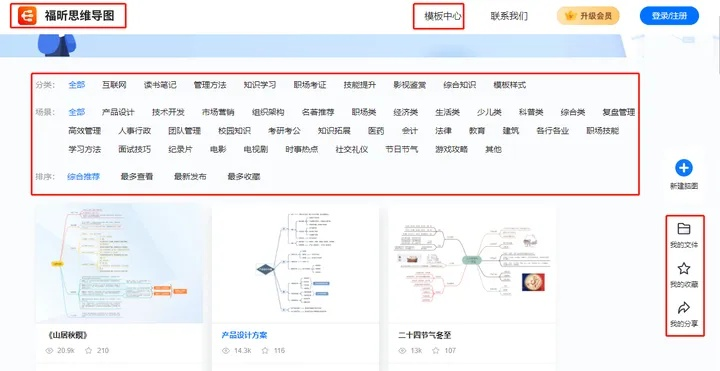Screen dimensions: 720x371
Task: Open 我的分享 share arrow icon
Action: point(684,308)
